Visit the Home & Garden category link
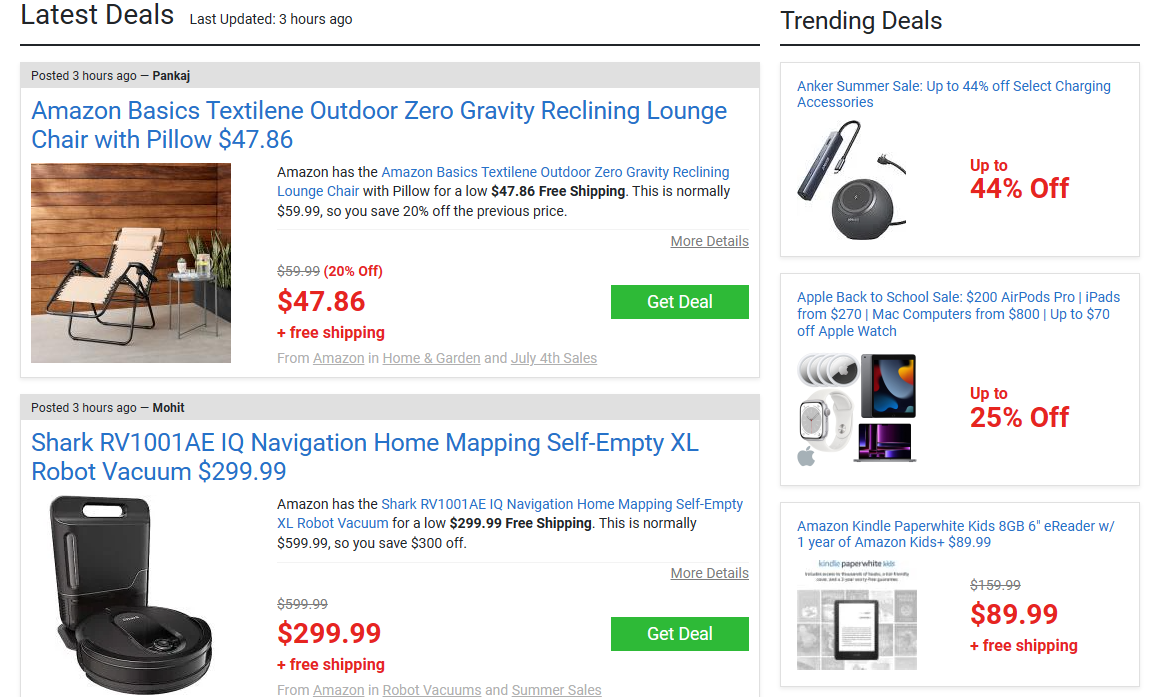The image size is (1161, 697). pos(431,358)
